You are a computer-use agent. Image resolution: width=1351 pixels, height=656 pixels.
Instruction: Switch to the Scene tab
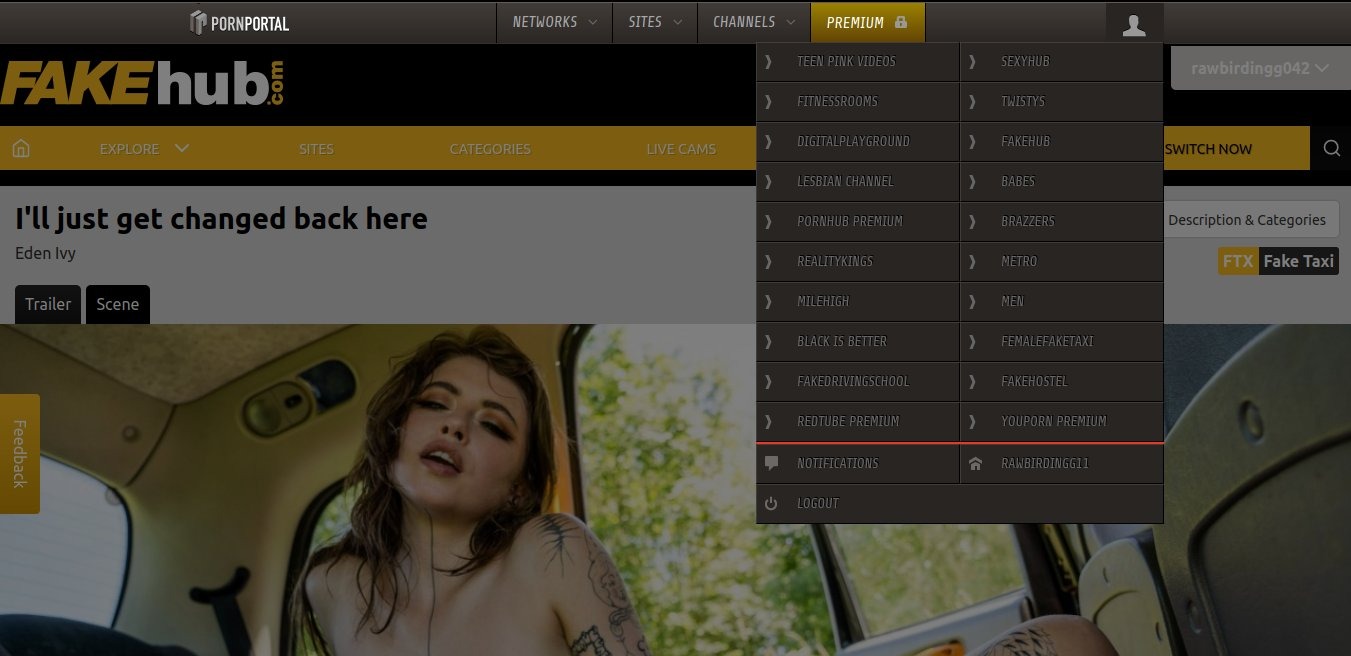(118, 304)
